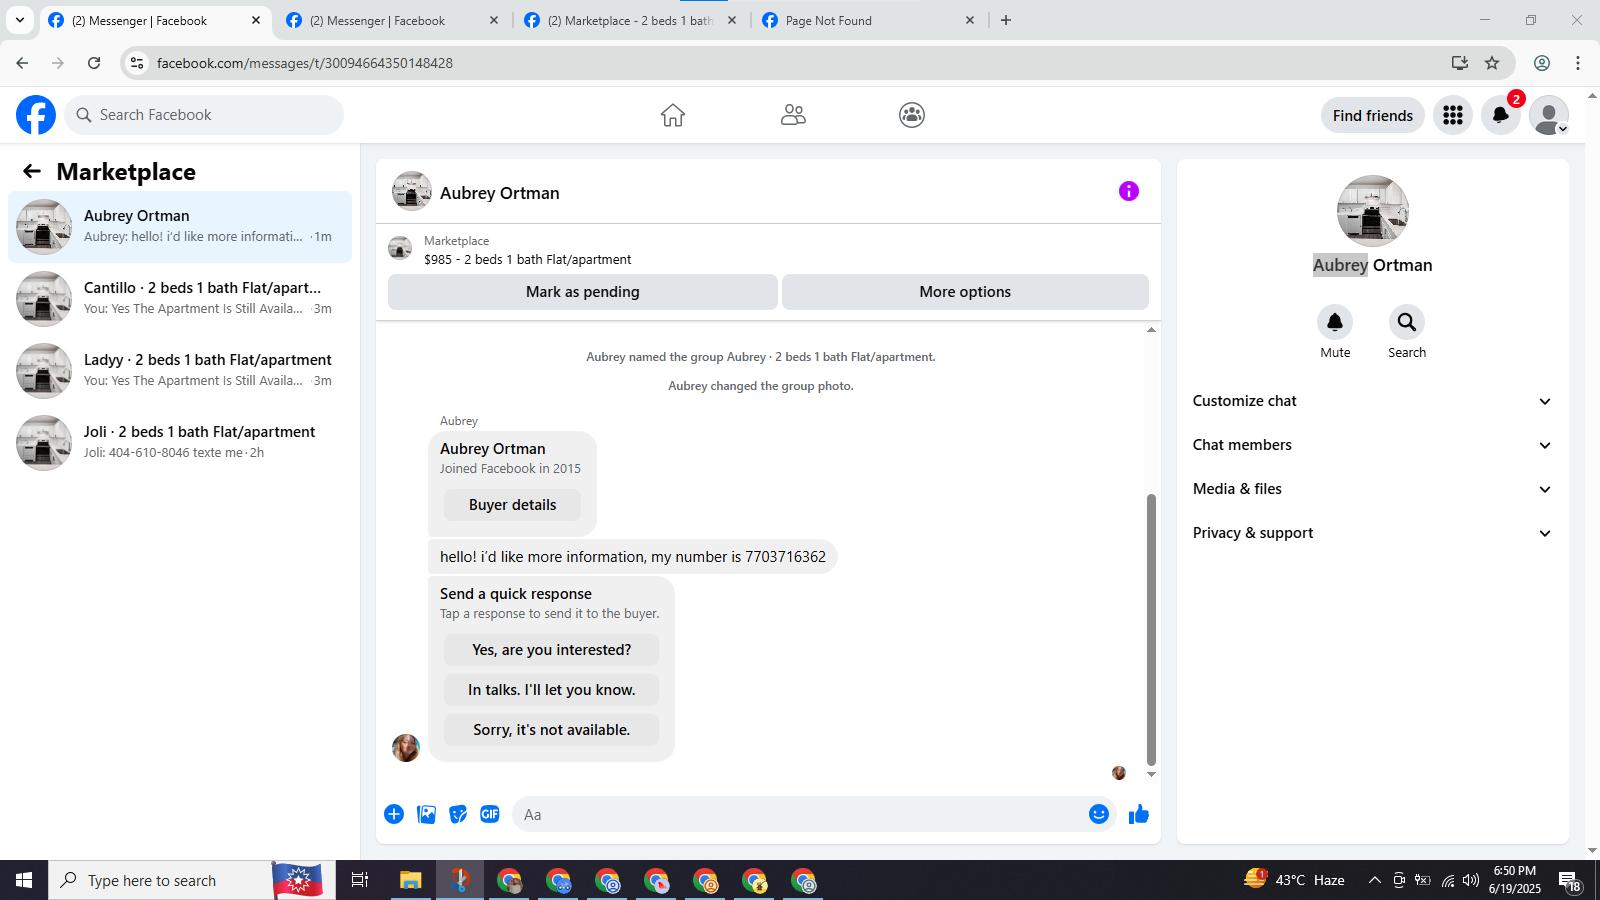Screen dimensions: 1600x900
Task: Install the app via the address bar icon
Action: (x=1460, y=63)
